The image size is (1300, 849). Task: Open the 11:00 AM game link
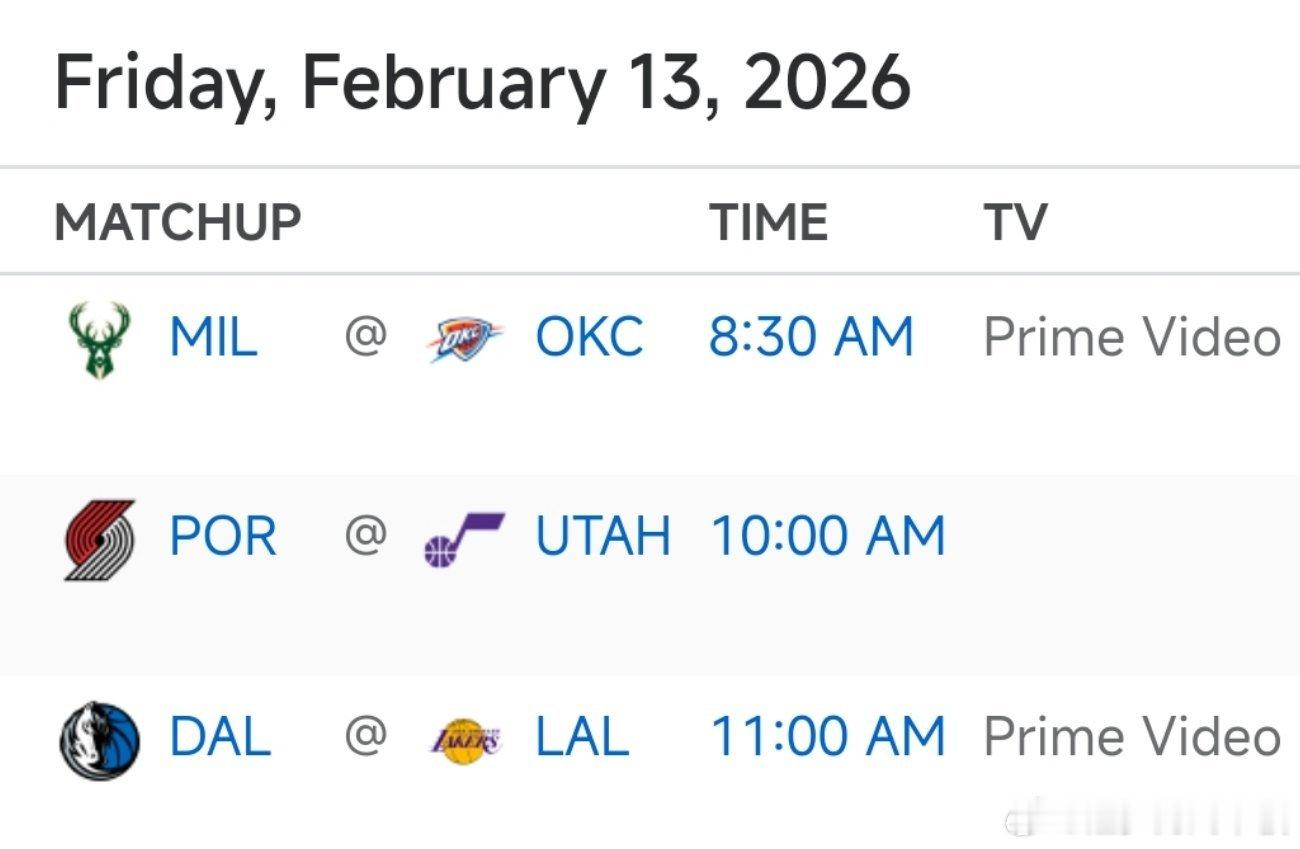tap(827, 738)
